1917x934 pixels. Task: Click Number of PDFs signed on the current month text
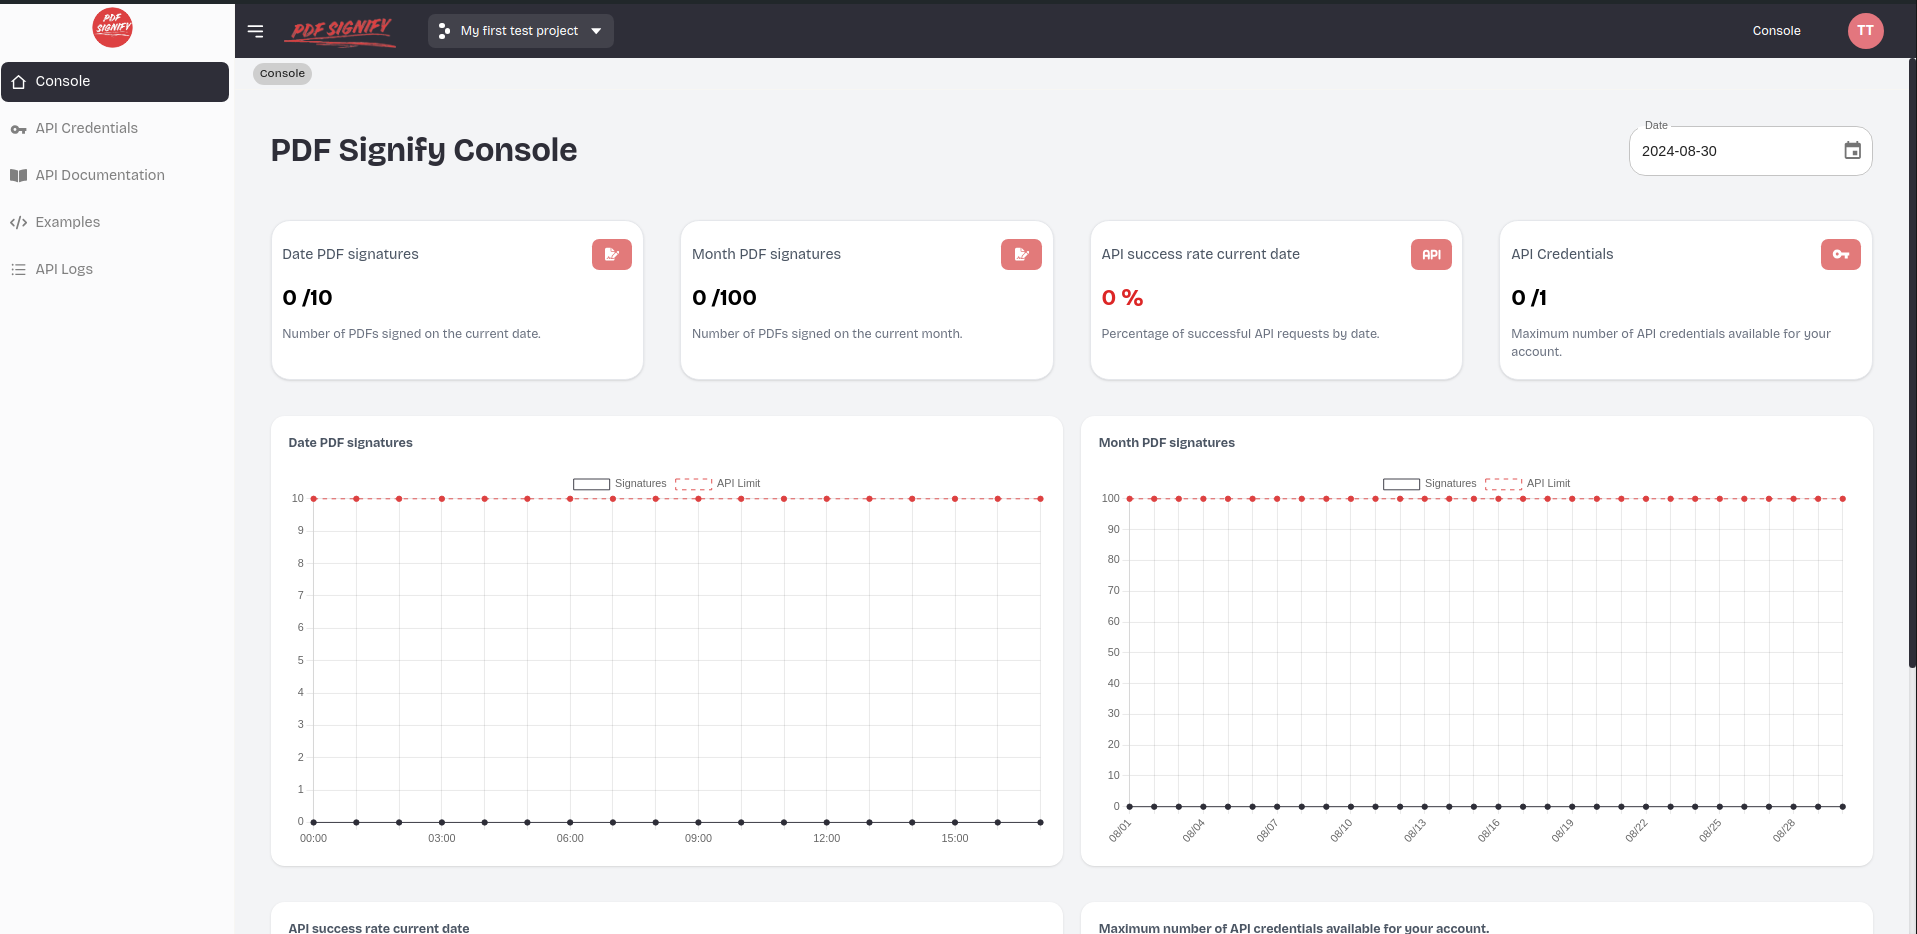tap(827, 334)
